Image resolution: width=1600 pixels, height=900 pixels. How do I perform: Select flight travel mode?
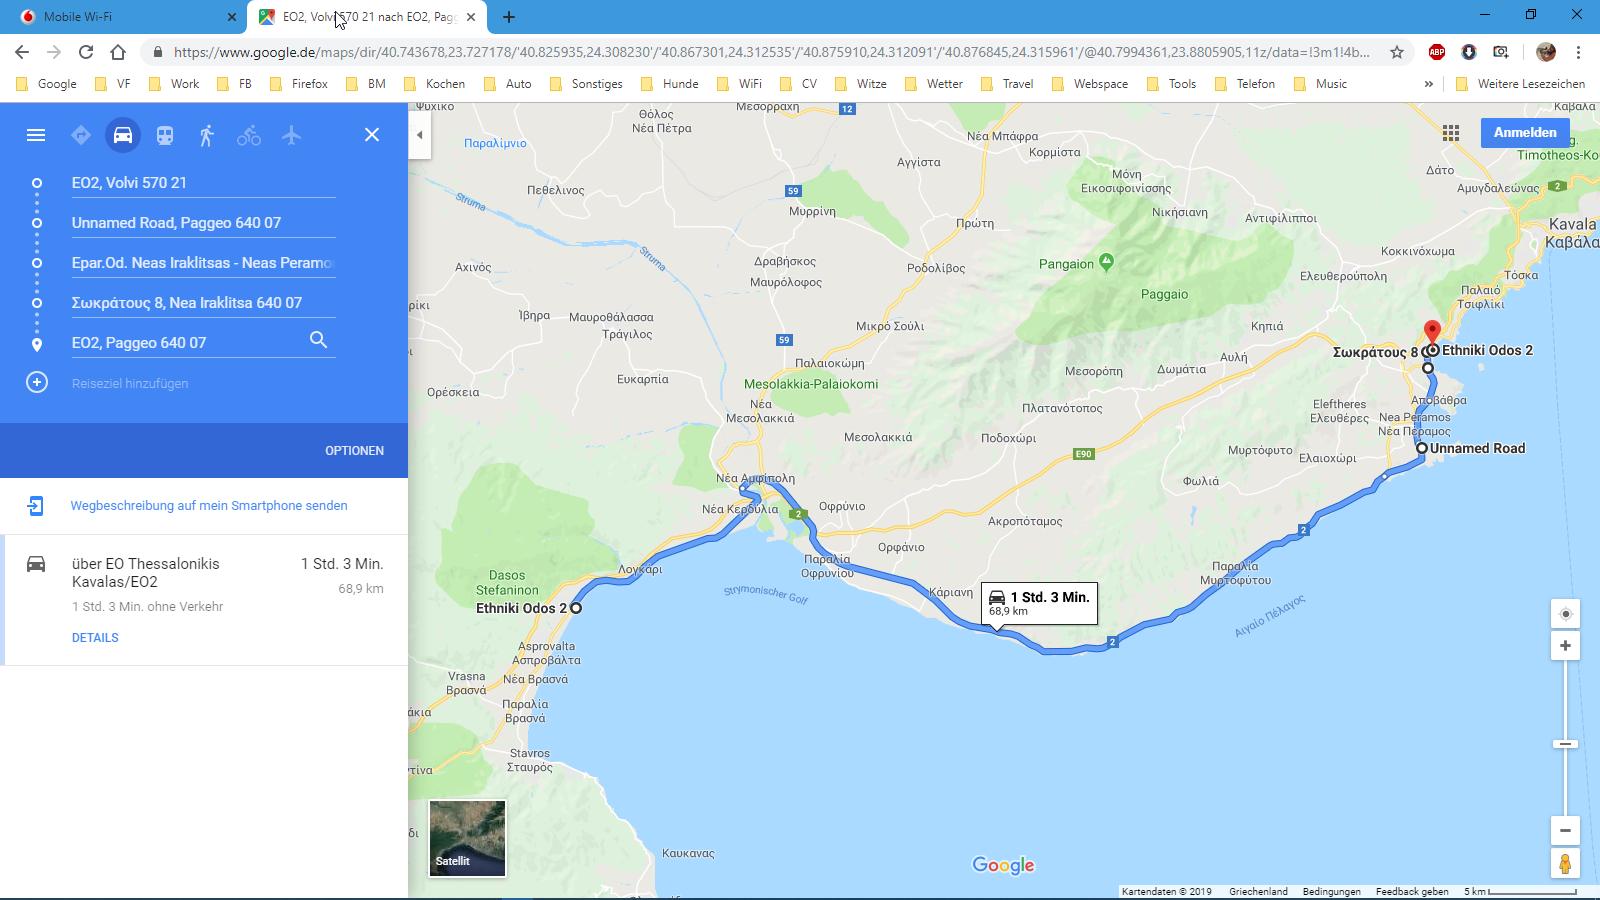pos(291,135)
